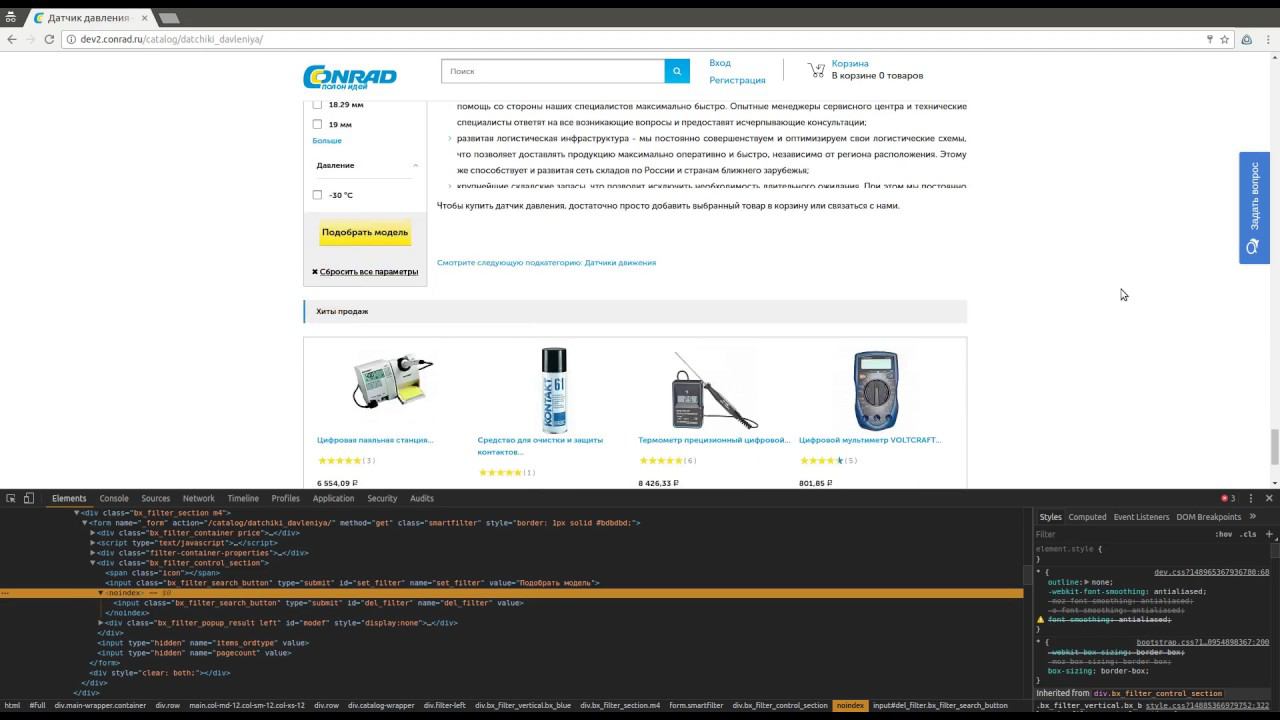Click the Больше link in filter

pyautogui.click(x=327, y=141)
